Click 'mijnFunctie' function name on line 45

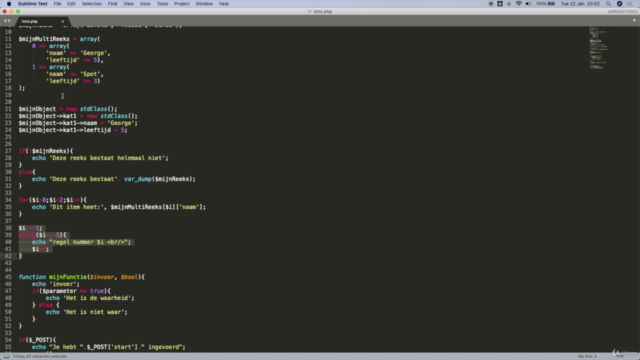pyautogui.click(x=68, y=277)
